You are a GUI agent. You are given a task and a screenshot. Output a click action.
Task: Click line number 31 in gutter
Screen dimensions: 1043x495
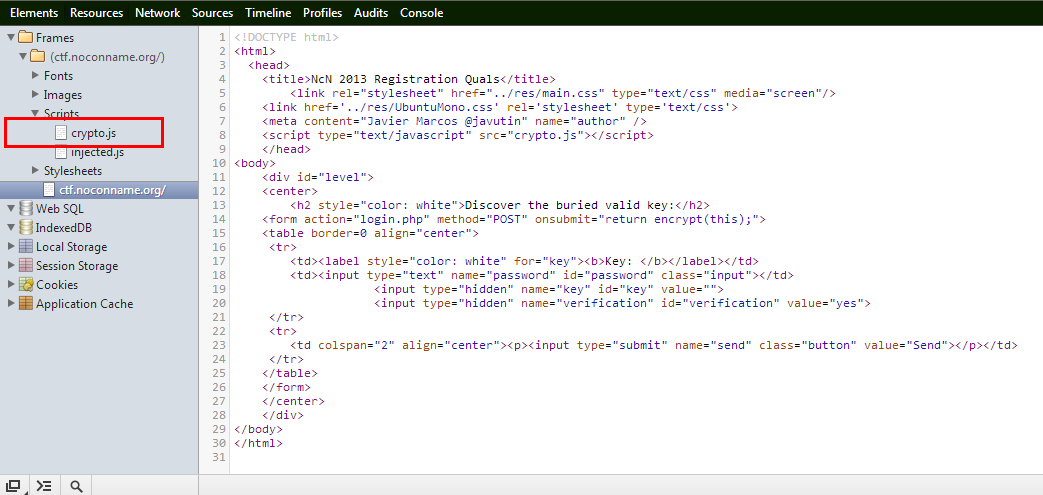click(218, 456)
